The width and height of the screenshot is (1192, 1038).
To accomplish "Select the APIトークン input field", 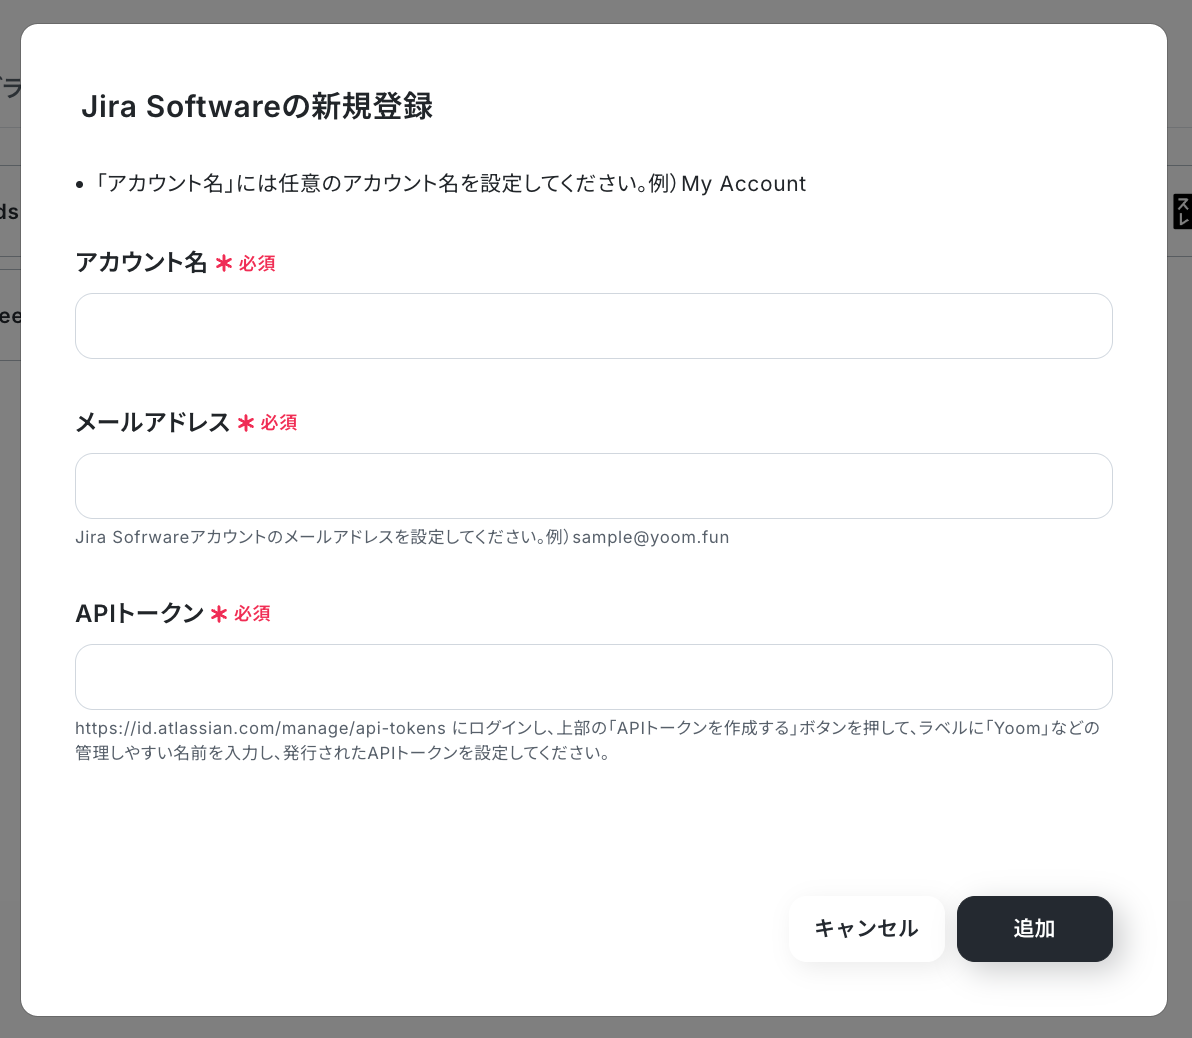I will pyautogui.click(x=594, y=677).
